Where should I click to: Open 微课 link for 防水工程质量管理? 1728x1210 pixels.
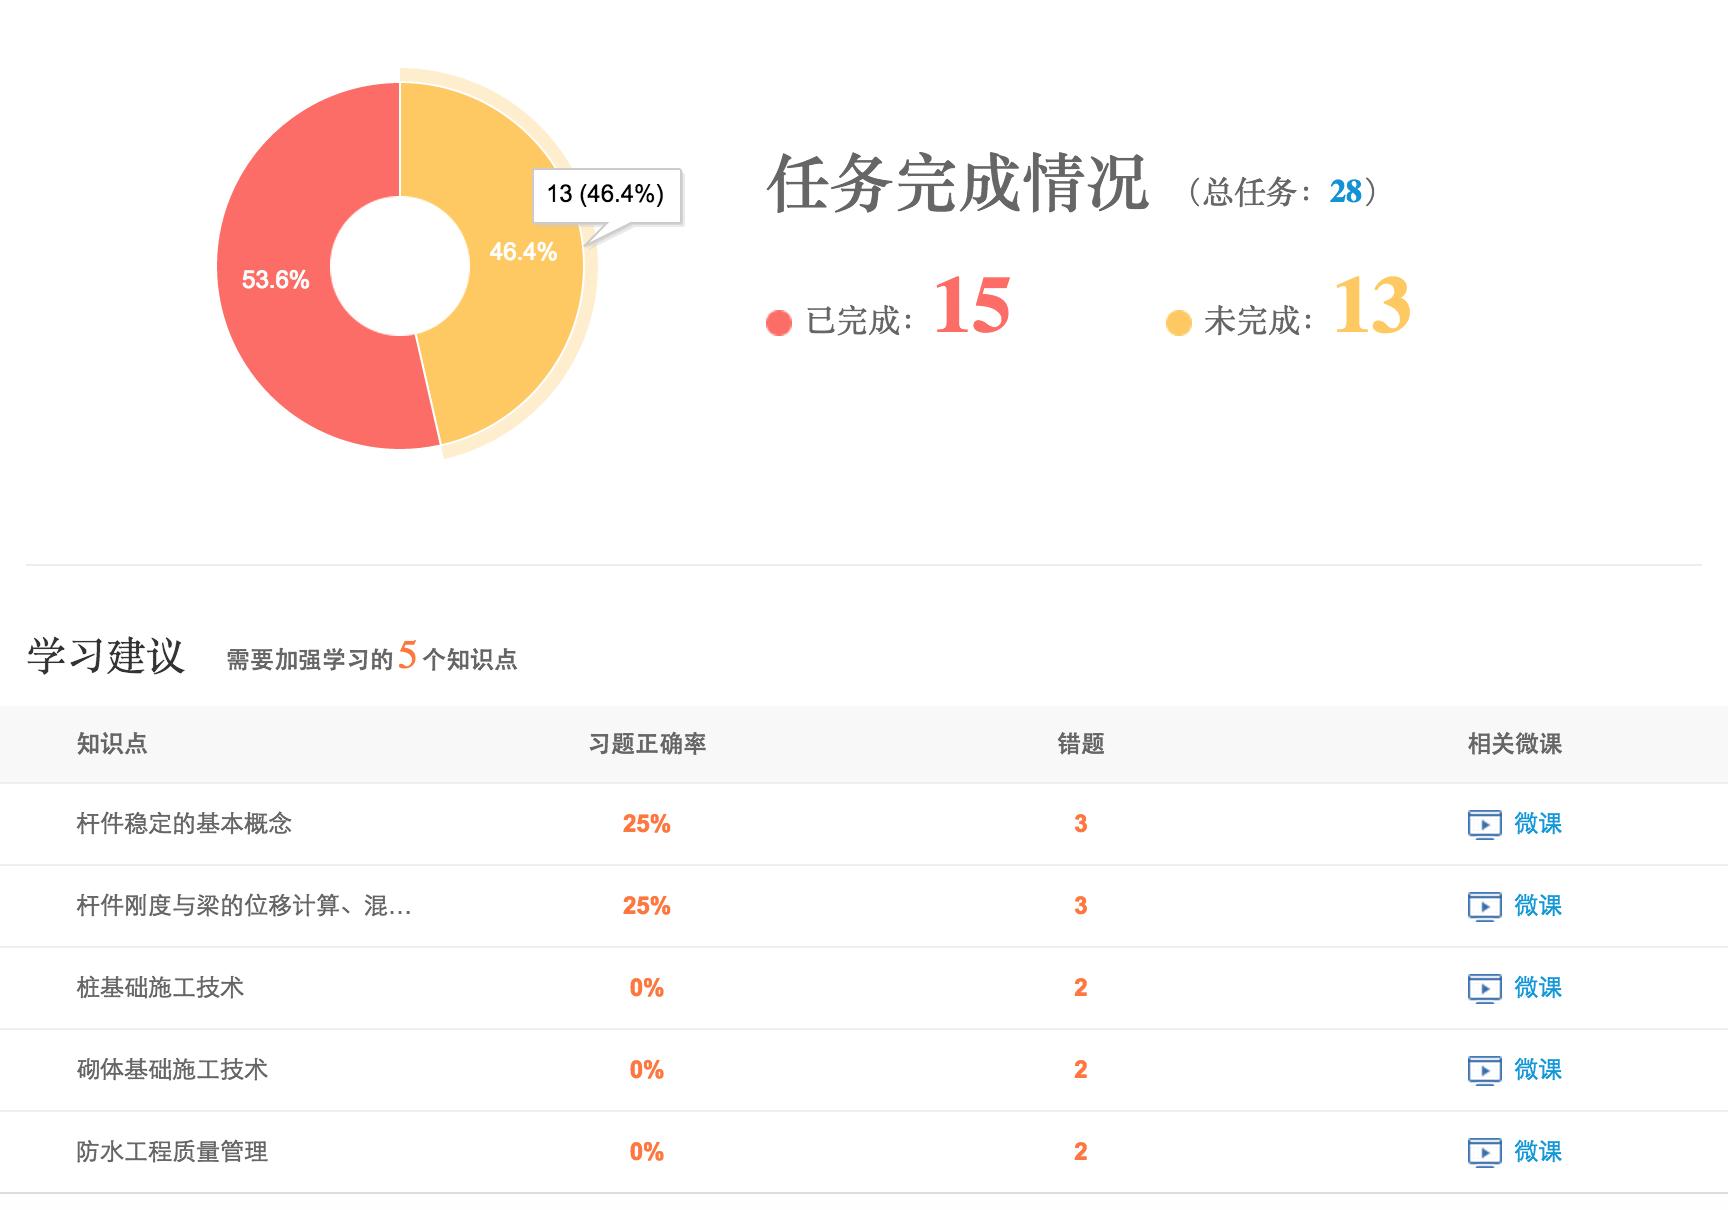click(1537, 1152)
